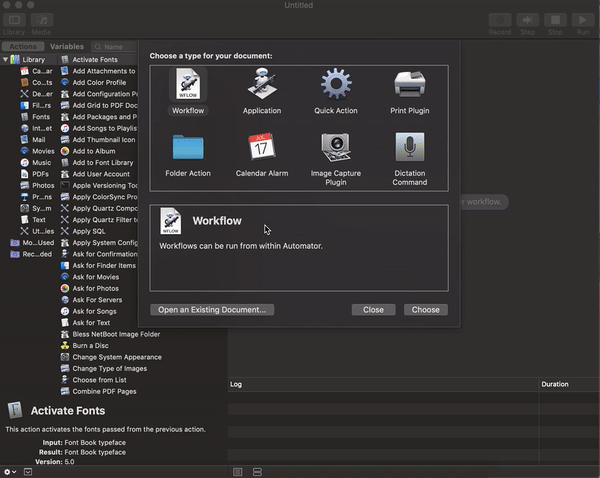600x478 pixels.
Task: Select the Add User Account action
Action: point(101,174)
